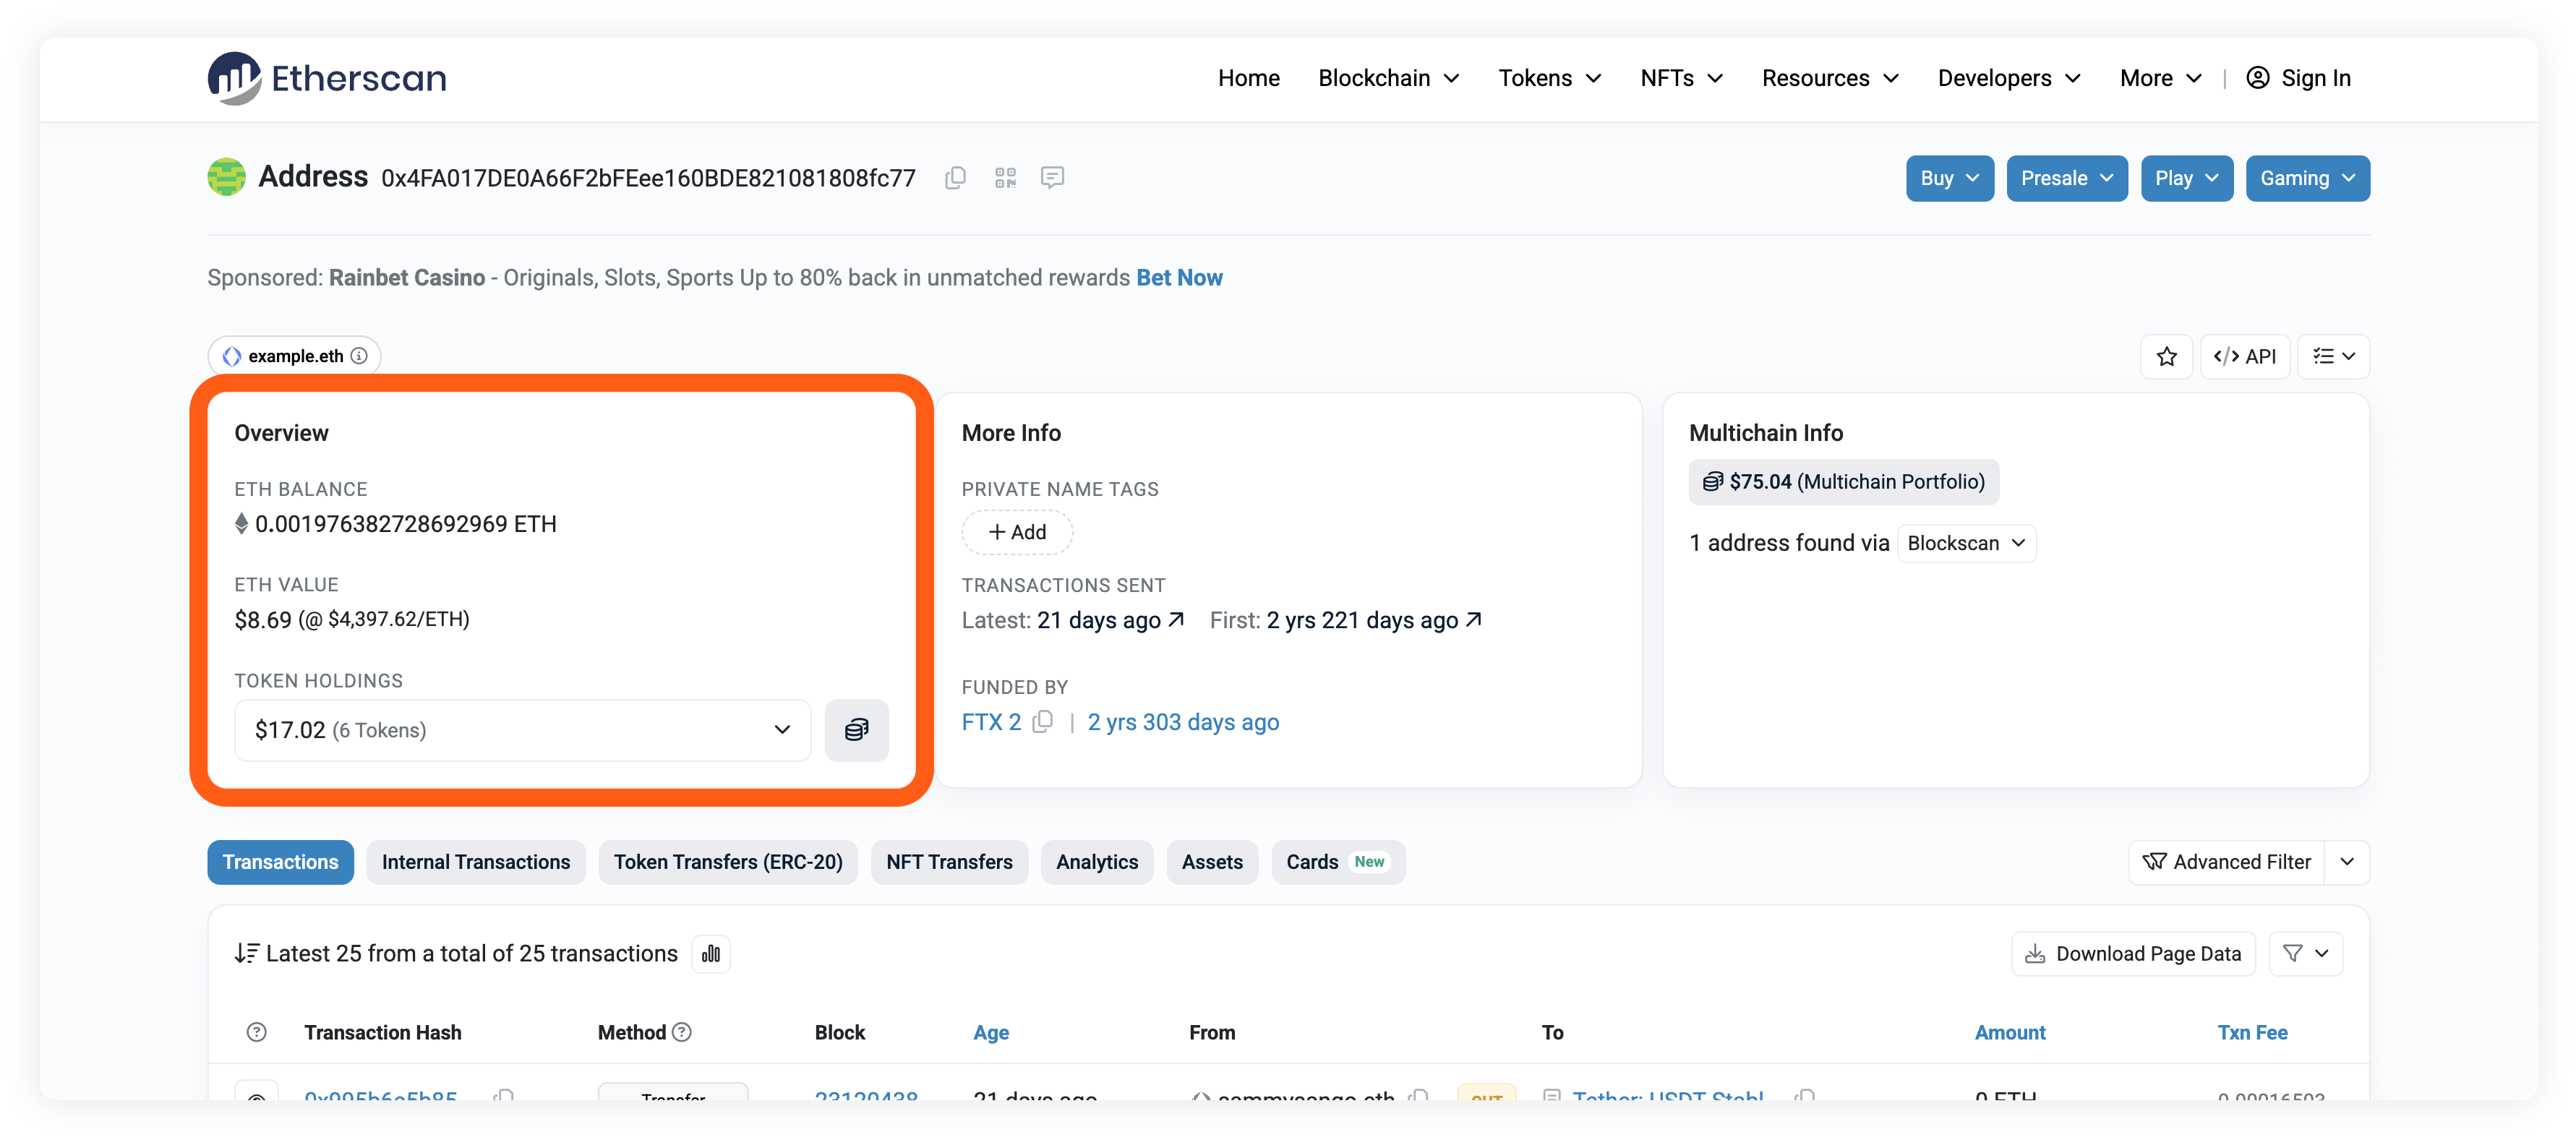Click the Rainbet Casino sponsor name
Image resolution: width=2576 pixels, height=1140 pixels.
pos(407,278)
